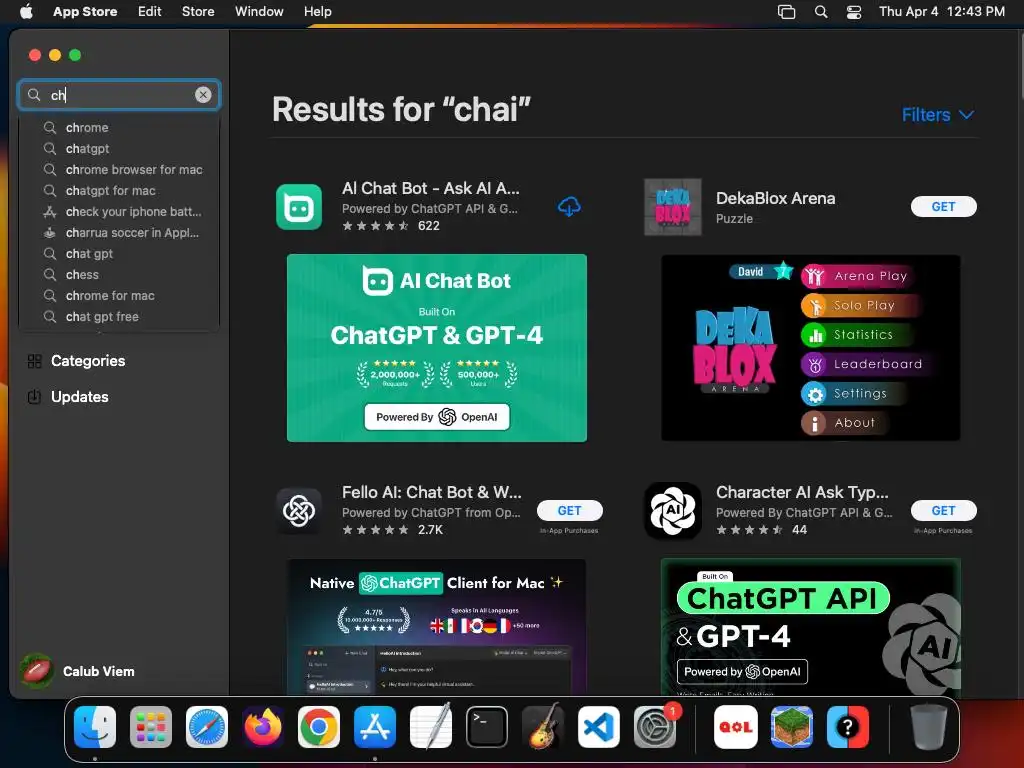Launch Visual Studio Code from the Dock
Image resolution: width=1024 pixels, height=768 pixels.
click(599, 727)
